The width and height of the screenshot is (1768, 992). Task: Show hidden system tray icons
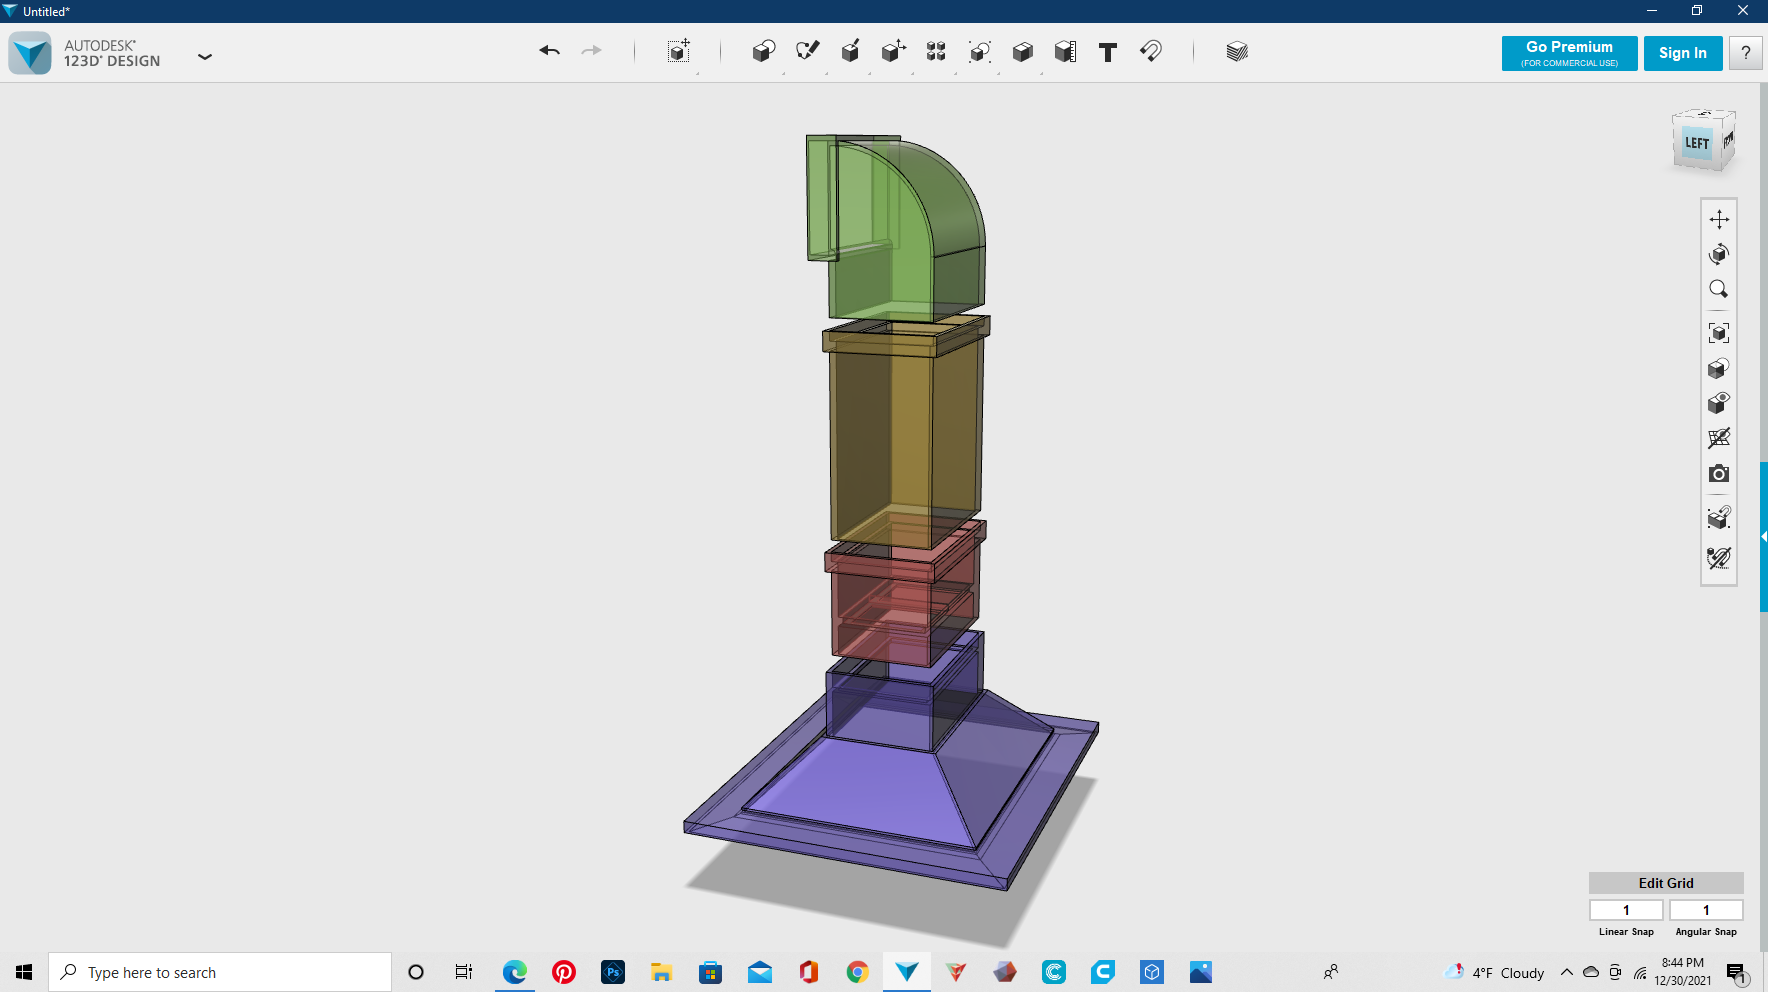point(1567,972)
